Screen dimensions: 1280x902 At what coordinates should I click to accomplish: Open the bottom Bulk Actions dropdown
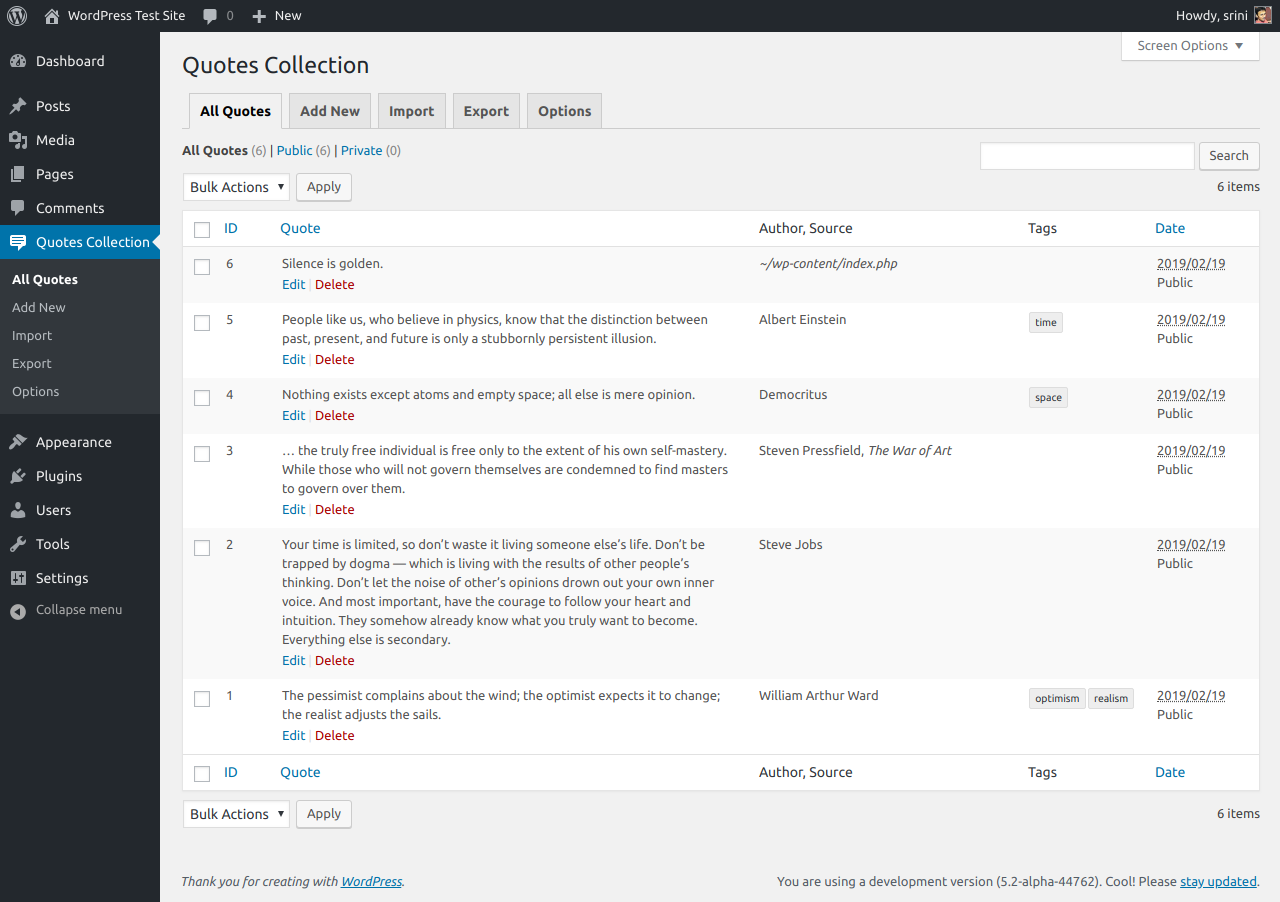point(236,814)
